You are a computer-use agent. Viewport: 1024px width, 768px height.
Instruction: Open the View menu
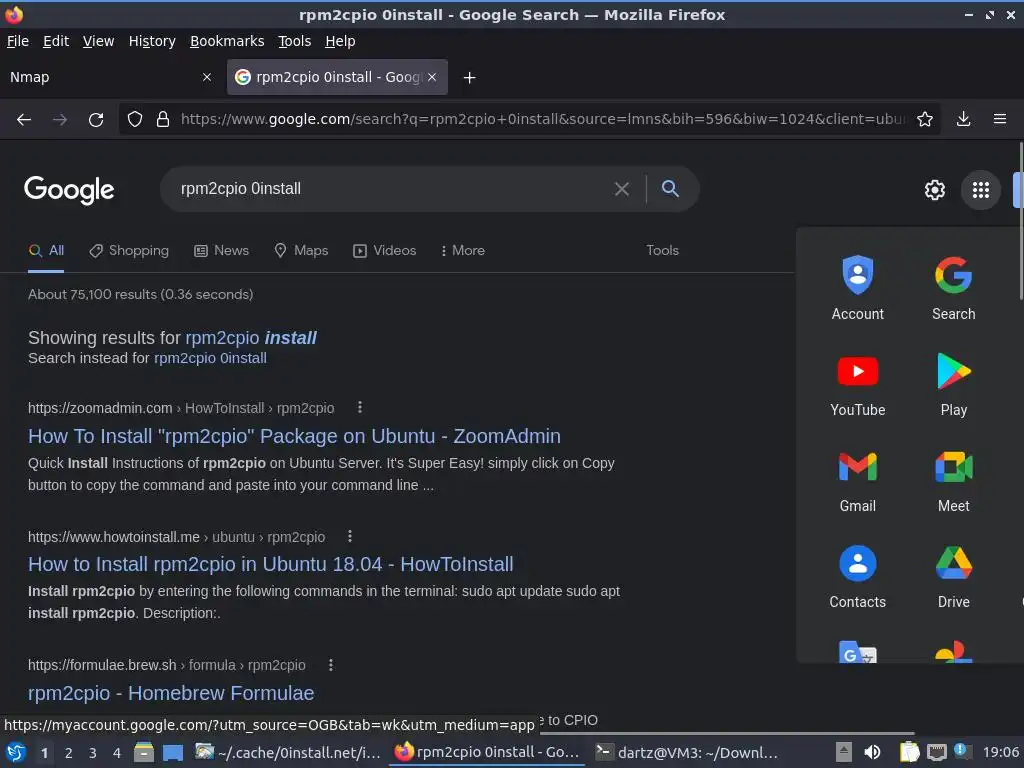point(98,41)
